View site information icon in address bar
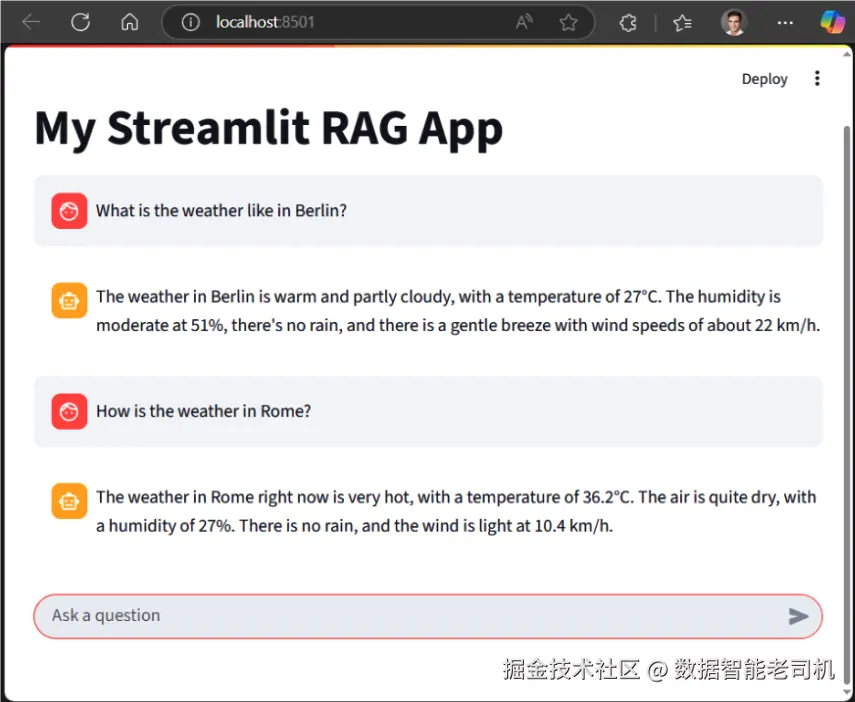855x702 pixels. (190, 22)
